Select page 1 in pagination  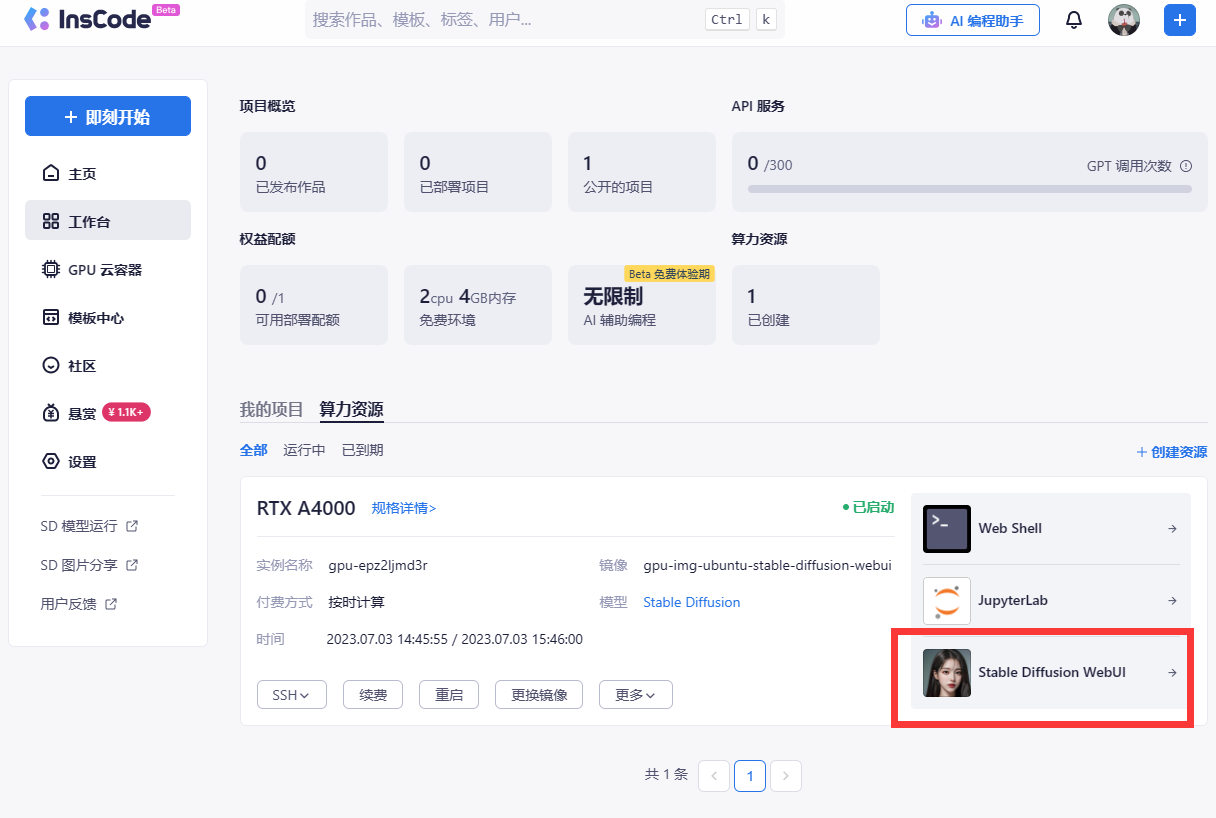pyautogui.click(x=750, y=775)
